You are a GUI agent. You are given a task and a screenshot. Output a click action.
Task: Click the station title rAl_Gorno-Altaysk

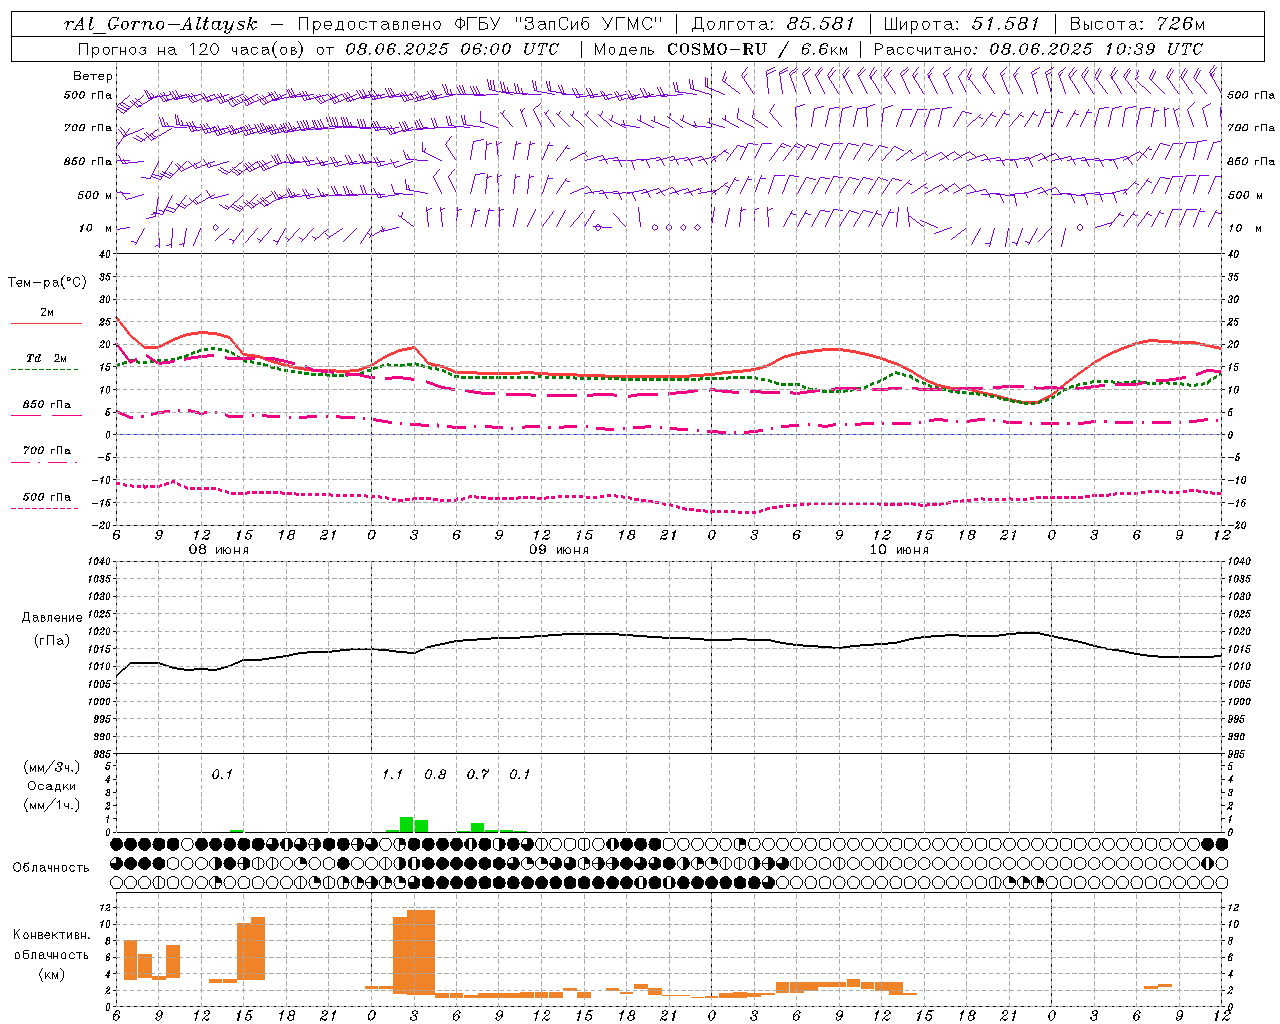[x=160, y=24]
